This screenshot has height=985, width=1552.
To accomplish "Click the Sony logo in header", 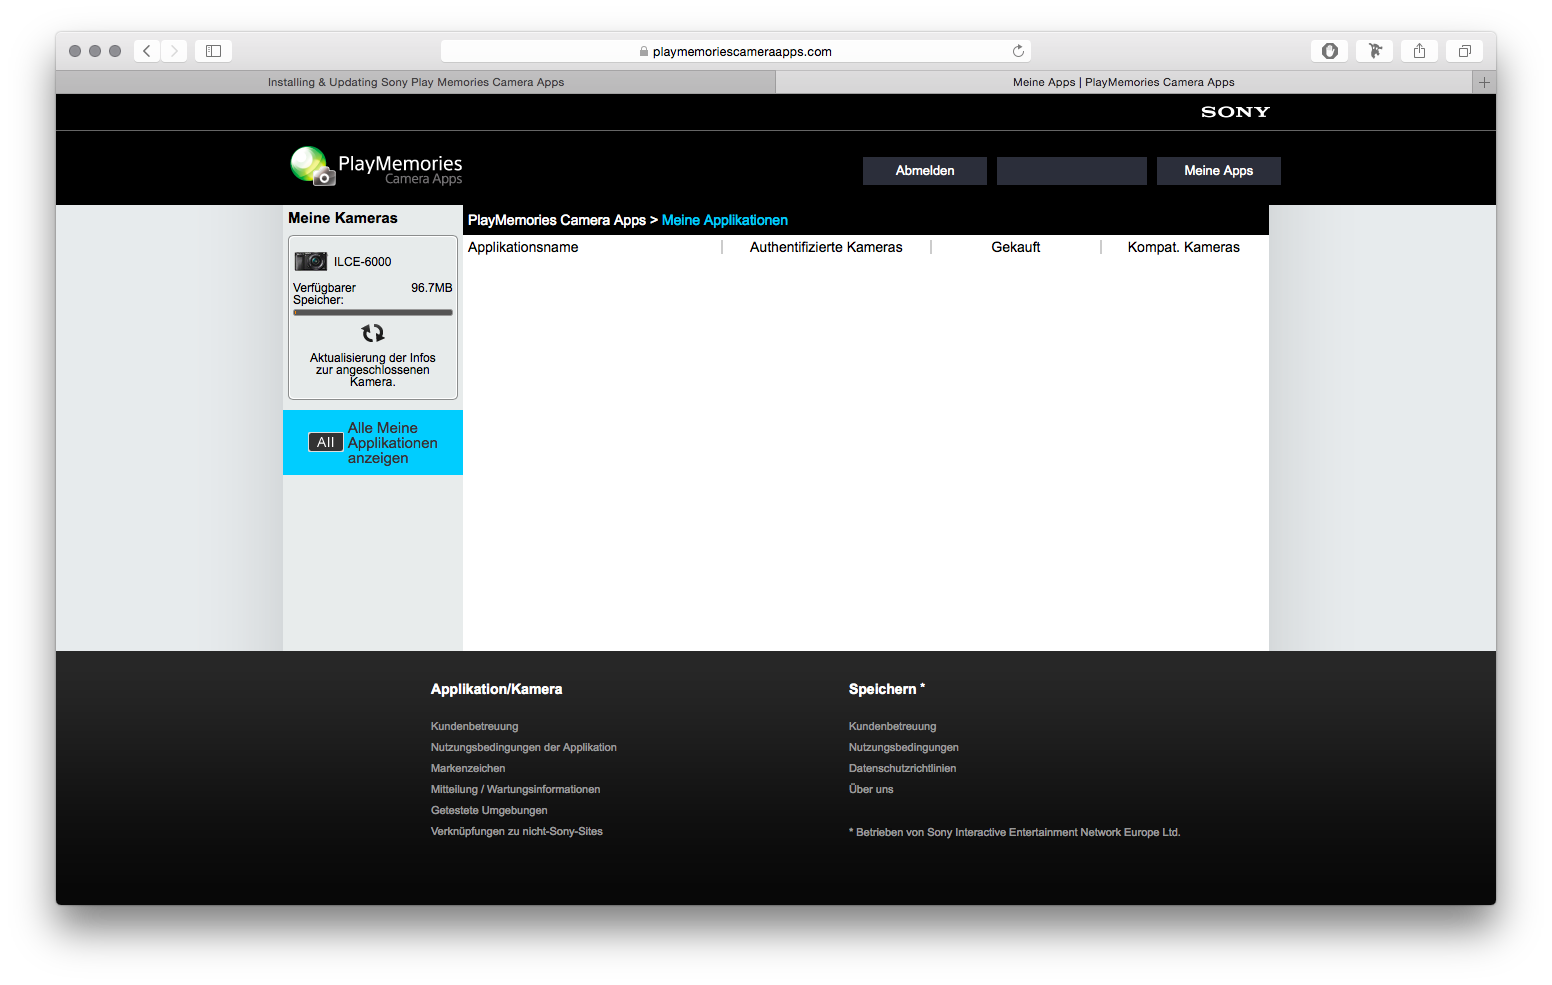I will pos(1235,112).
